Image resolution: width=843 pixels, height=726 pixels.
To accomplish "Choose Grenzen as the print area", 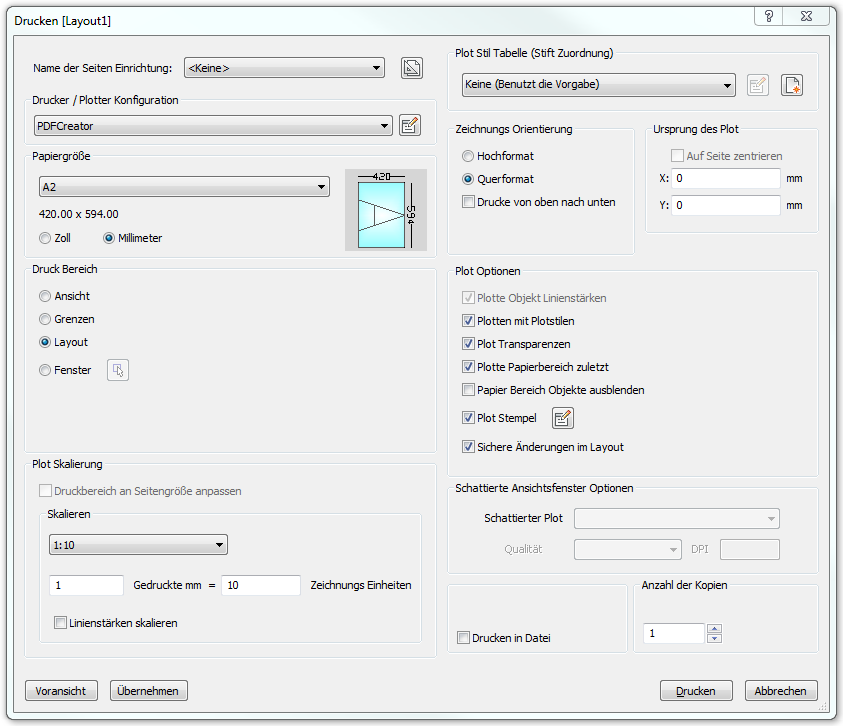I will click(x=45, y=319).
